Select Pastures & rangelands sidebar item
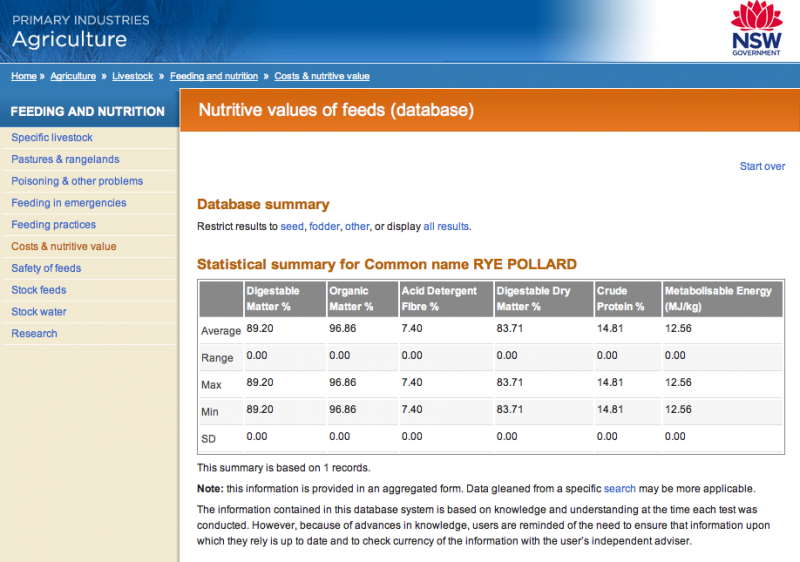Image resolution: width=800 pixels, height=562 pixels. [x=65, y=159]
